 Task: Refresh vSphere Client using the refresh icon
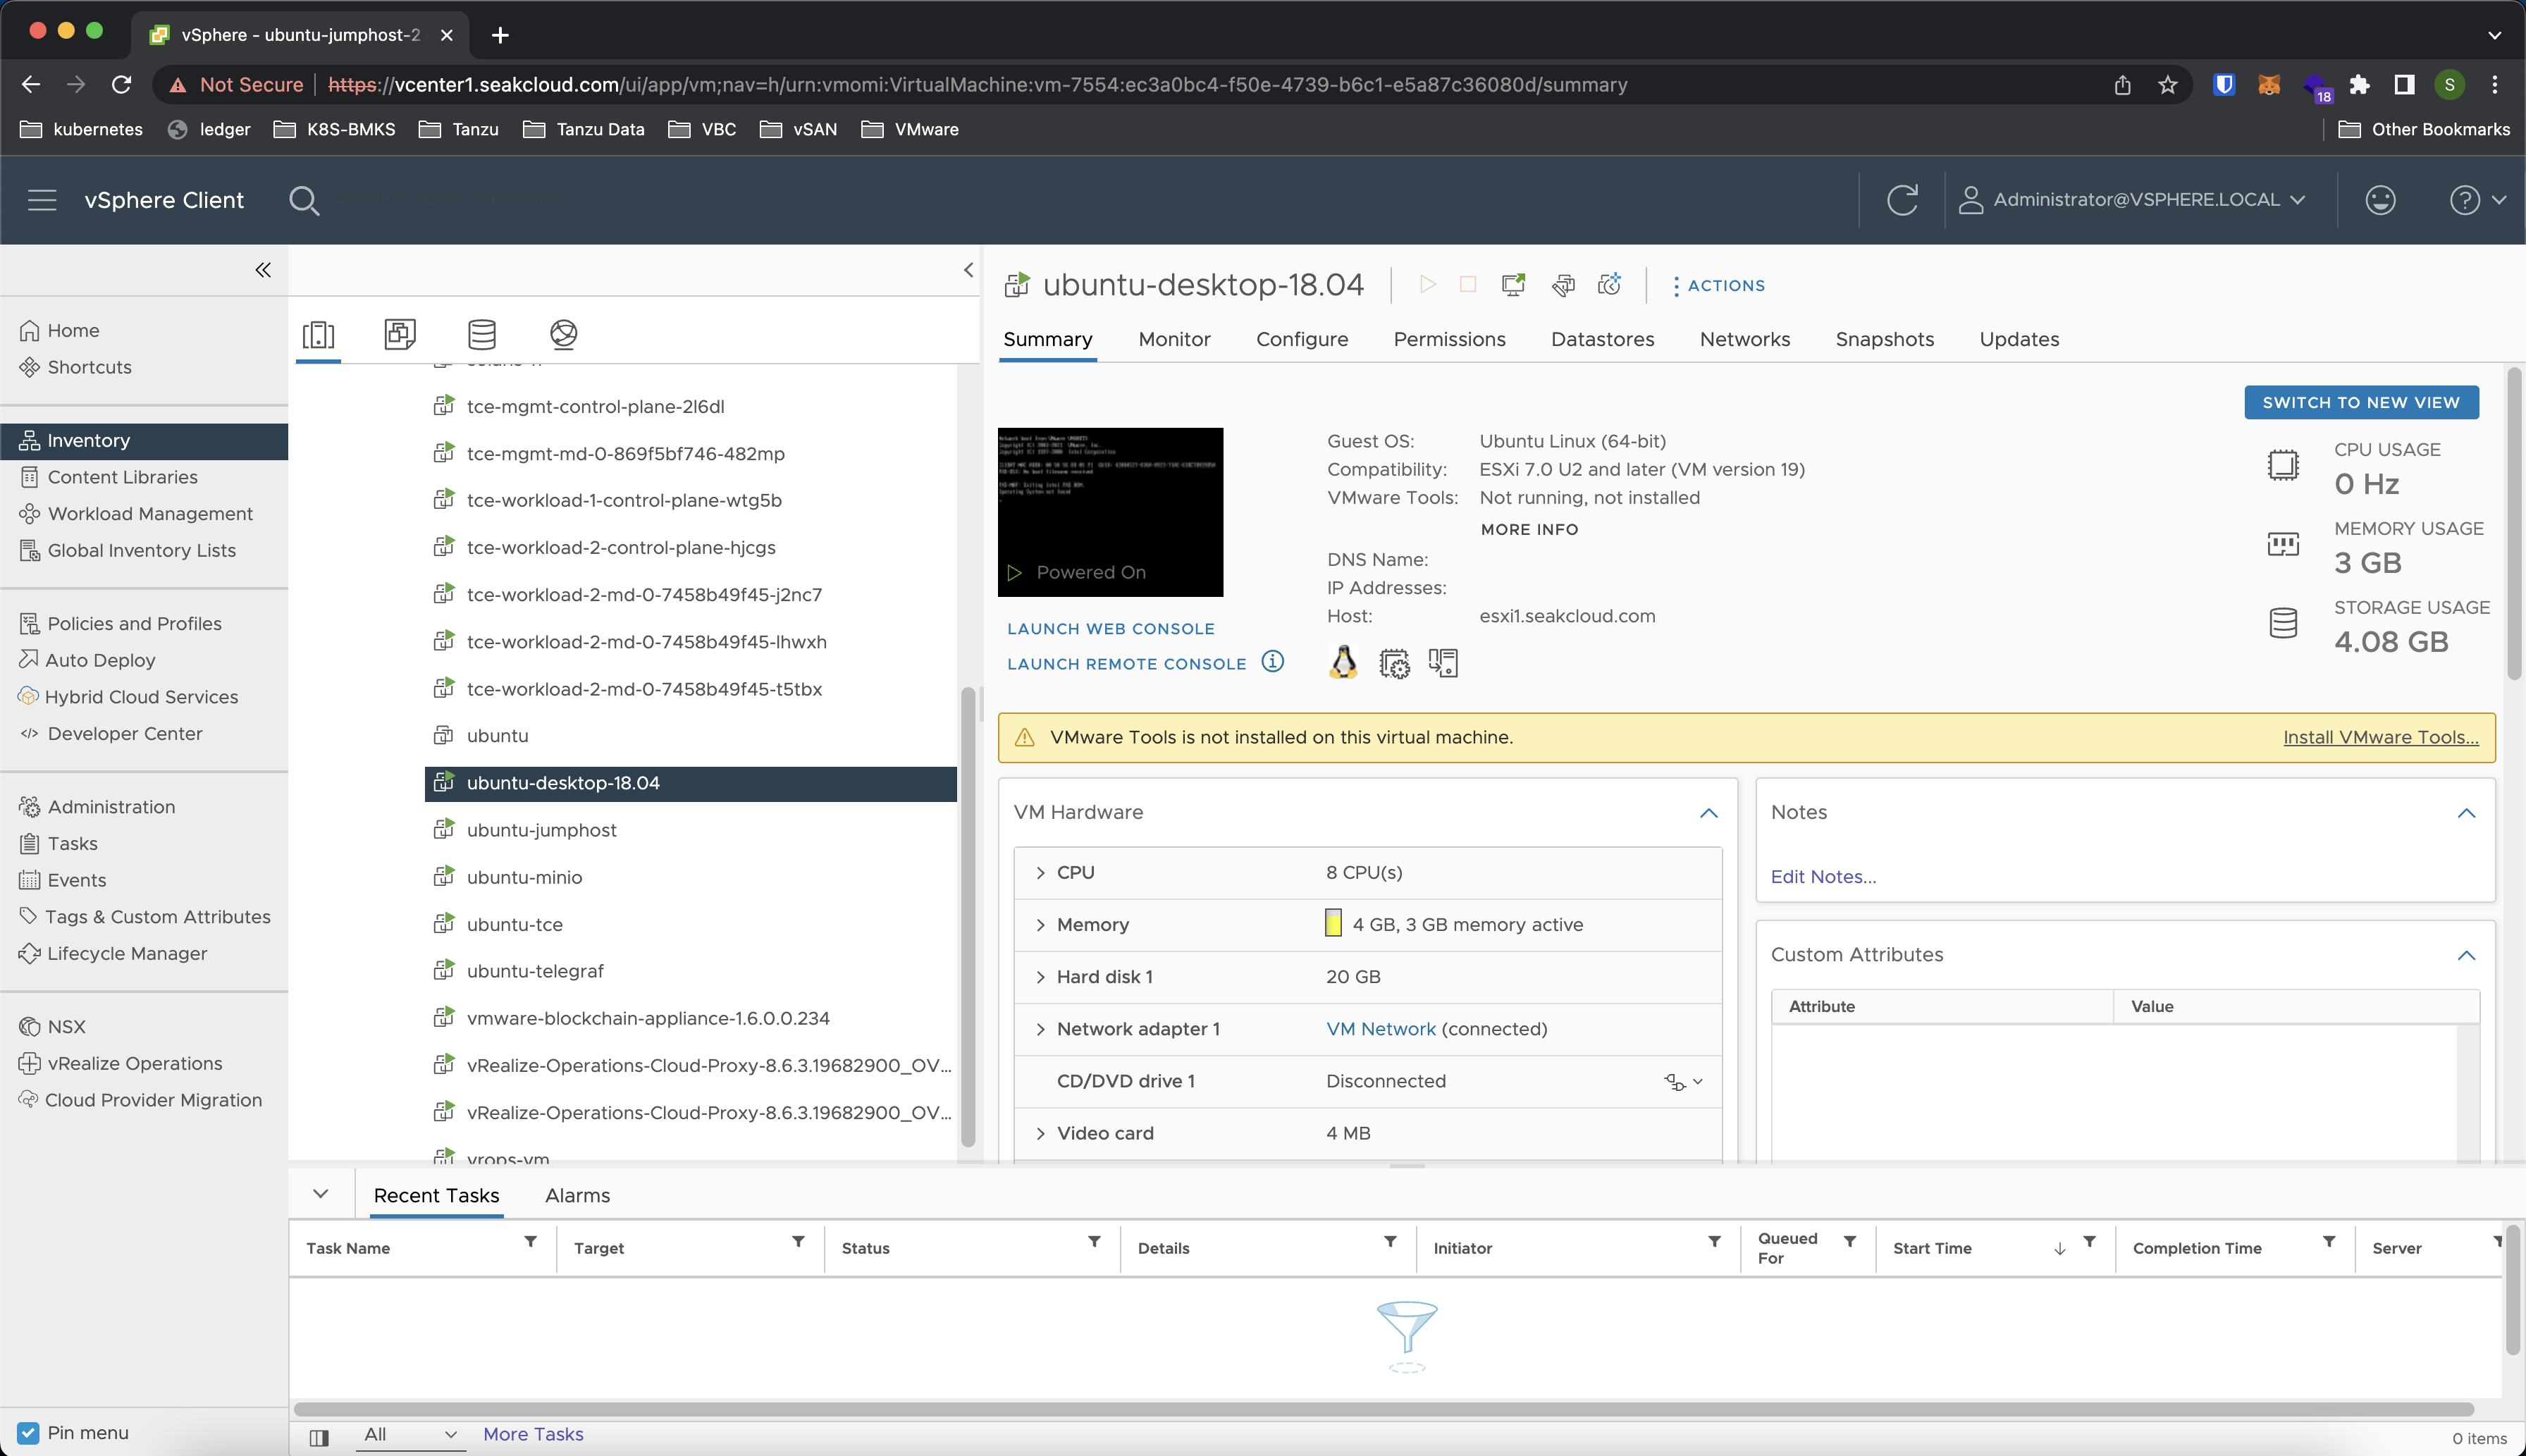(x=1902, y=199)
